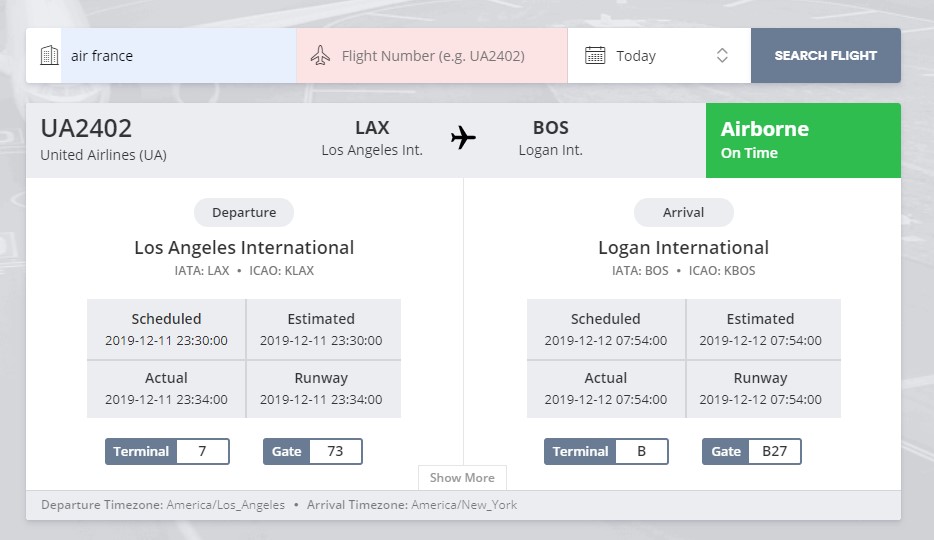The height and width of the screenshot is (540, 934).
Task: Select the Departure pill label
Action: click(244, 213)
